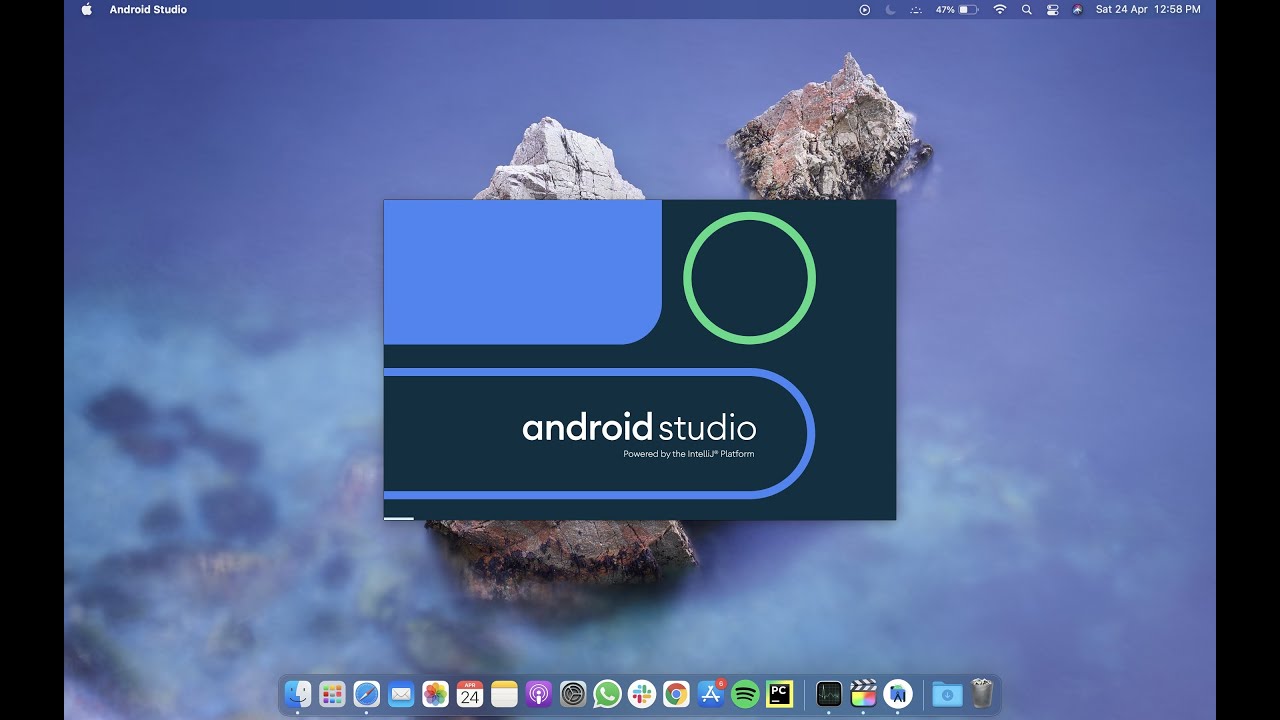Open the Apple menu
Screen dimensions: 1280x720
[86, 10]
